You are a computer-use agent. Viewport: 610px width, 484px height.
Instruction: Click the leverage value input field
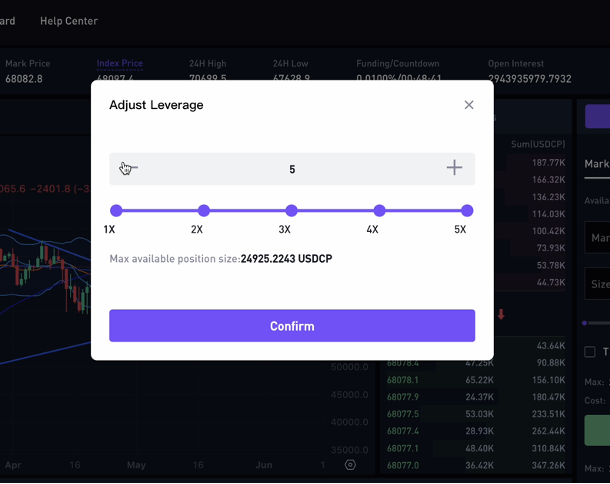pyautogui.click(x=292, y=169)
